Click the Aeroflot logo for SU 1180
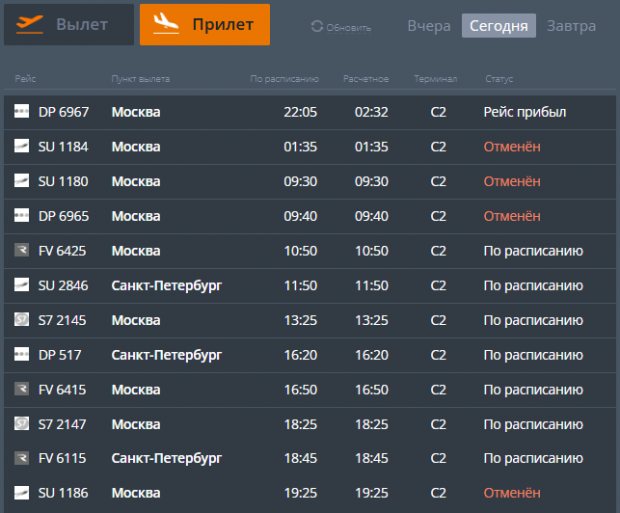 tap(22, 180)
